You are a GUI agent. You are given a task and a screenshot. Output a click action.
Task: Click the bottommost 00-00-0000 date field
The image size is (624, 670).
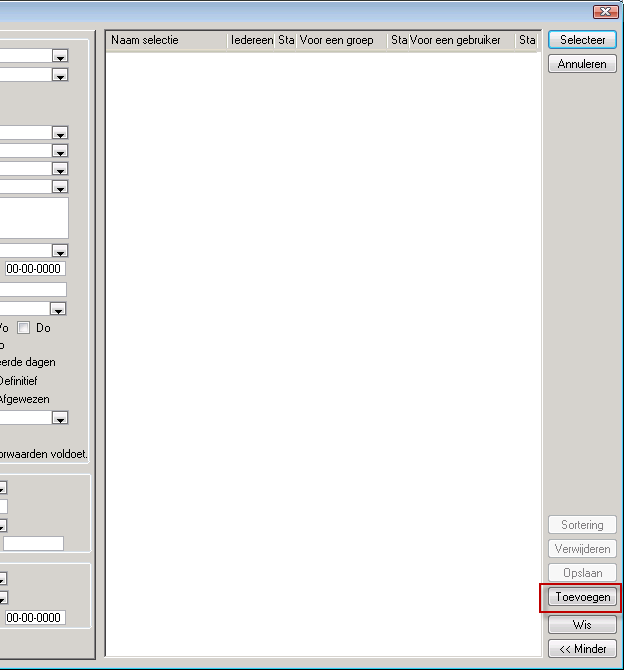35,618
